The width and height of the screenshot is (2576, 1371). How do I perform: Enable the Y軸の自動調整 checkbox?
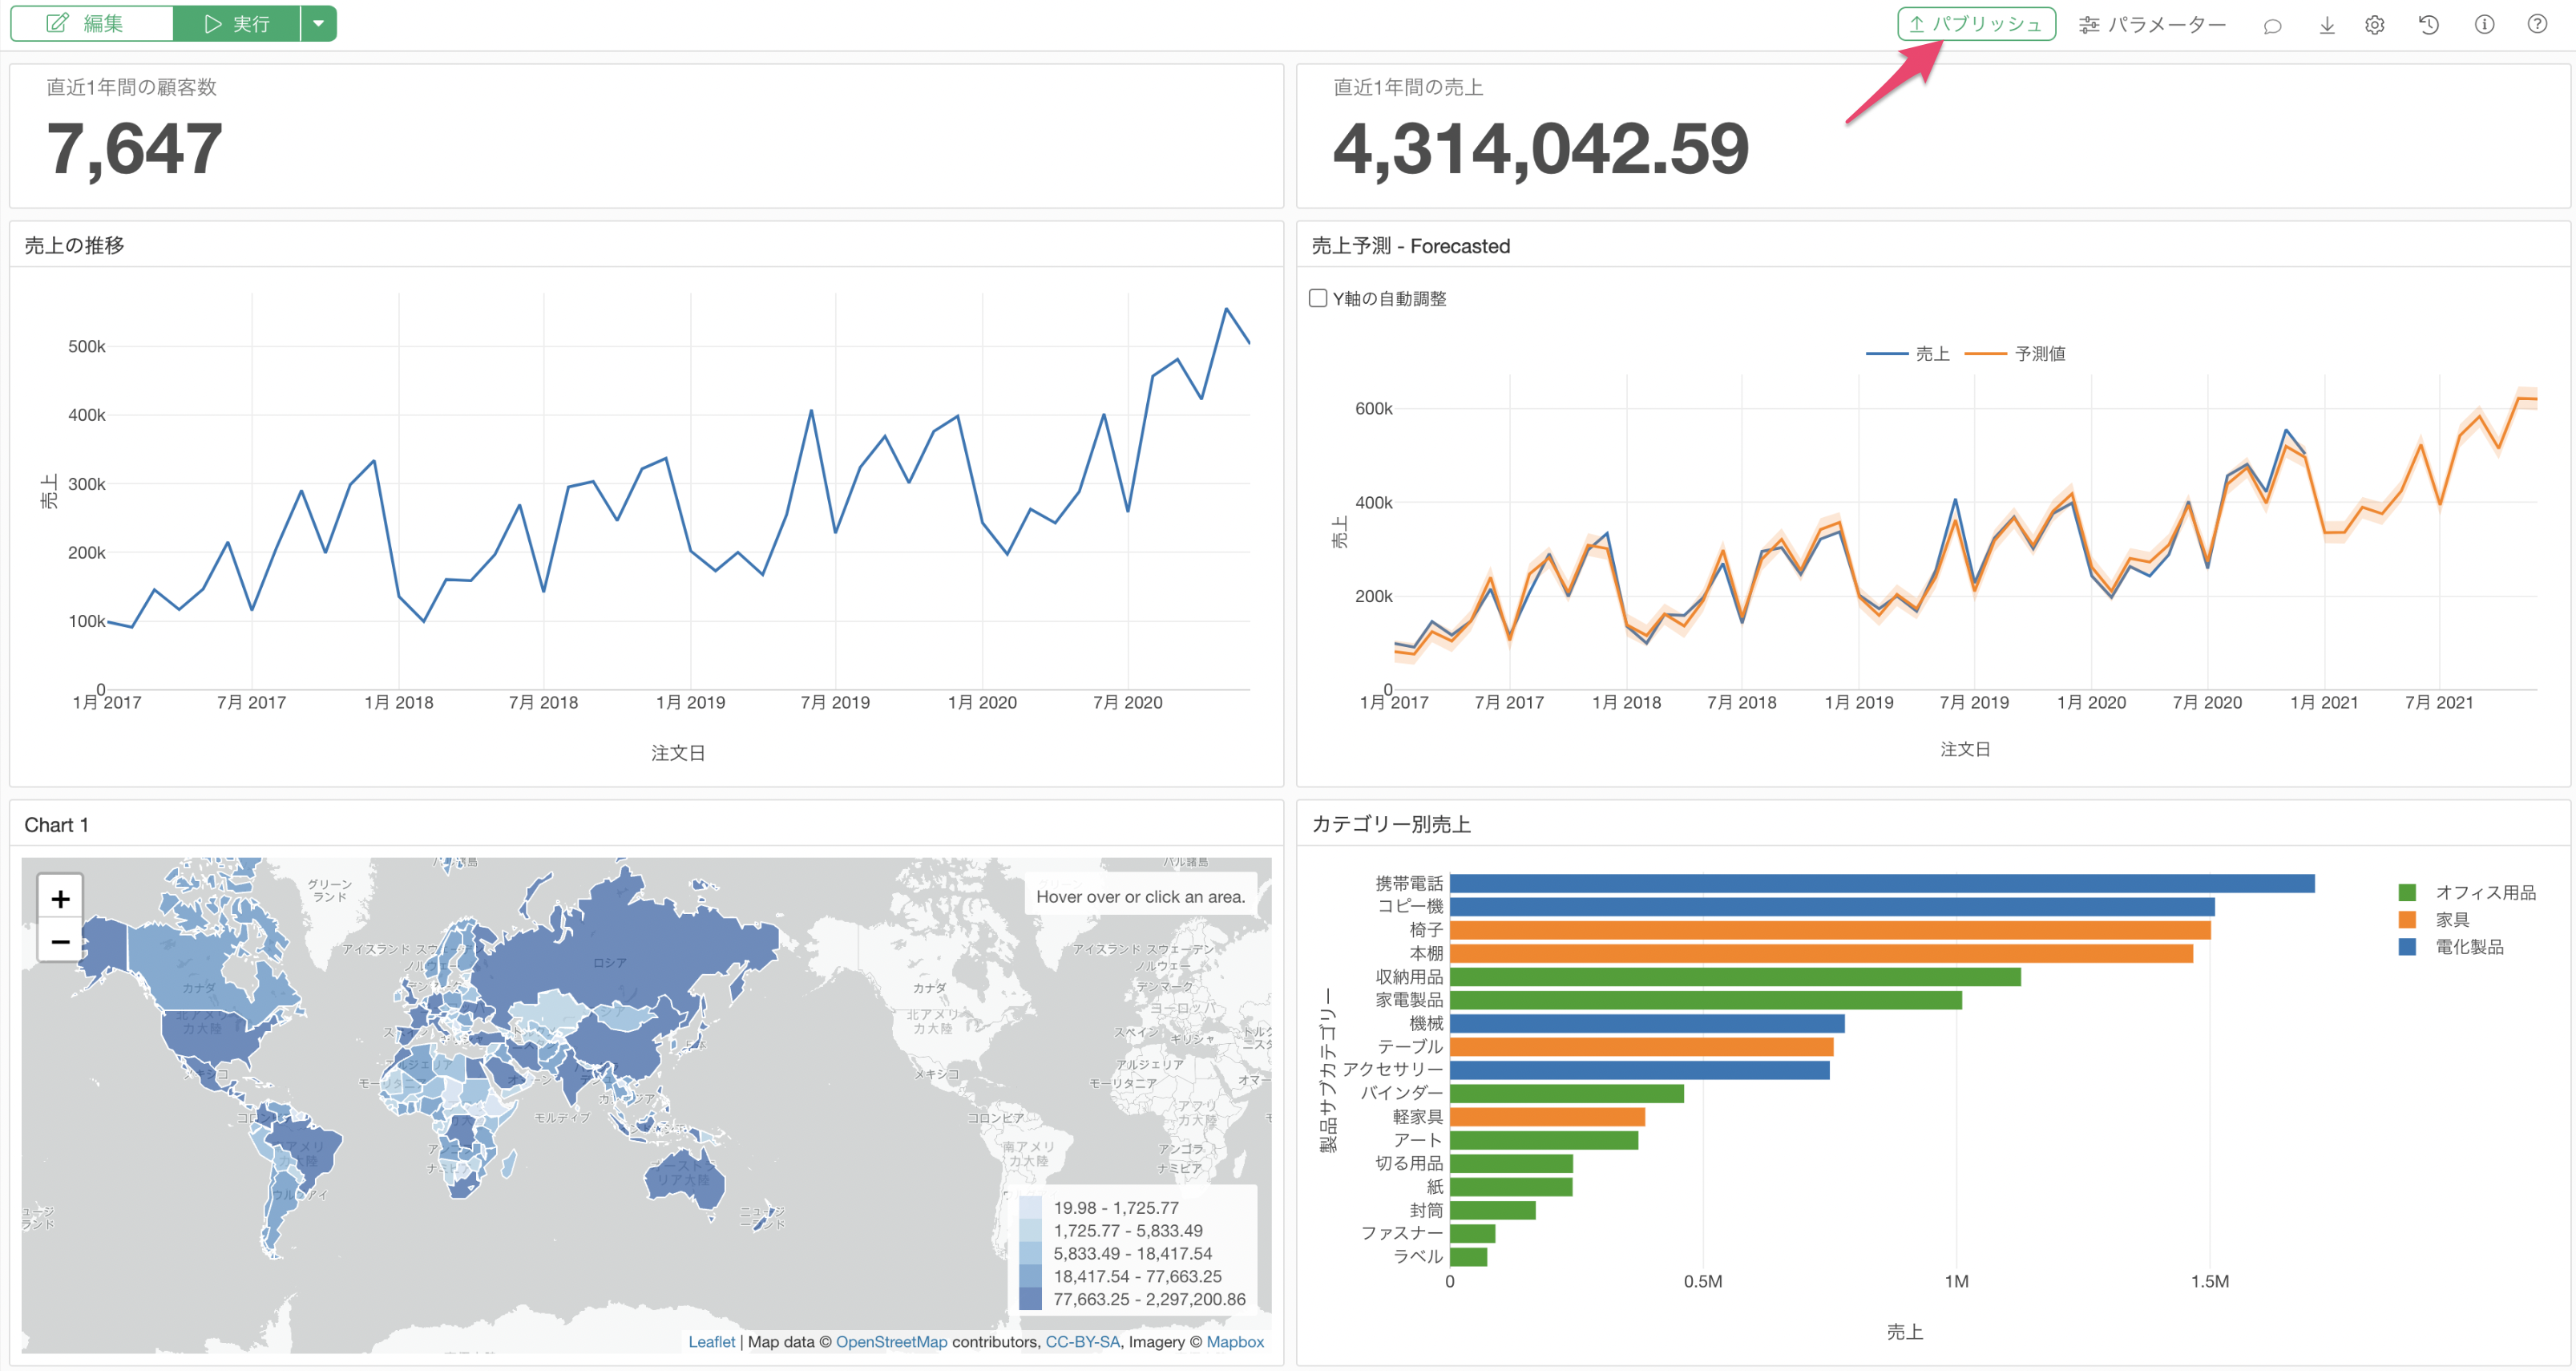[1318, 298]
